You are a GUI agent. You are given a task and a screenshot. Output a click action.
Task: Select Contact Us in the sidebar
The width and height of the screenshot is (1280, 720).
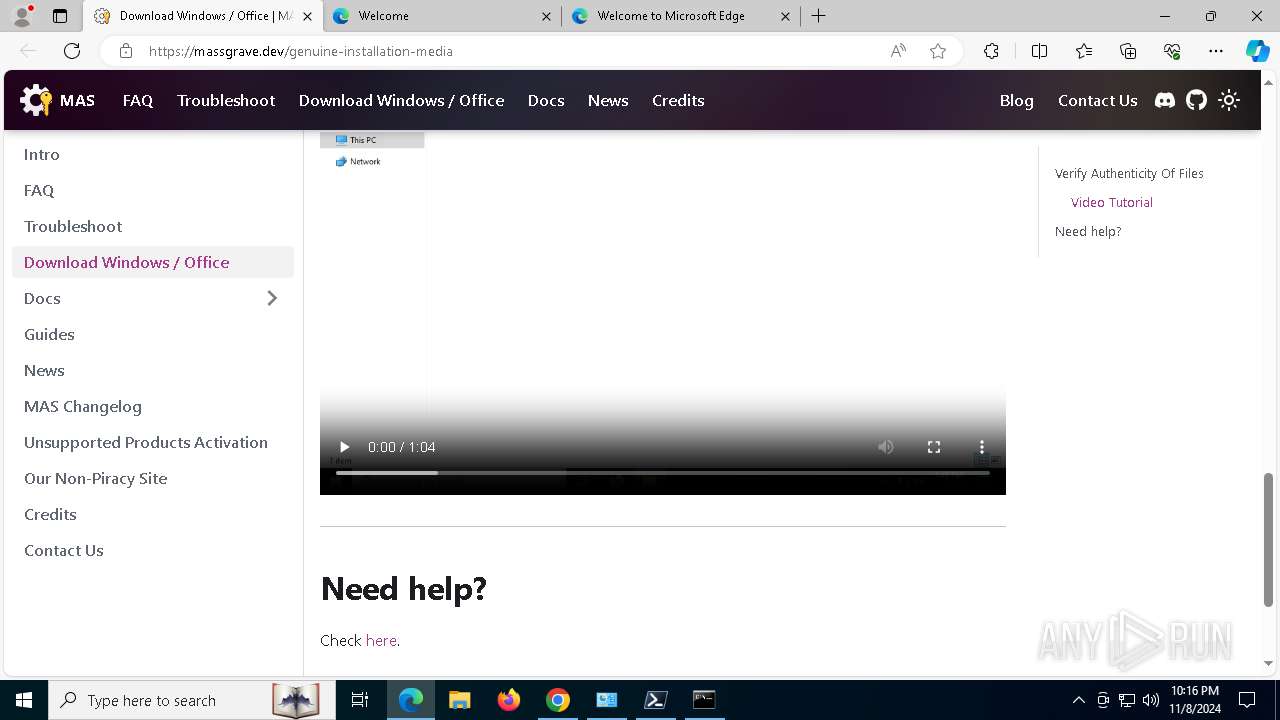tap(153, 550)
